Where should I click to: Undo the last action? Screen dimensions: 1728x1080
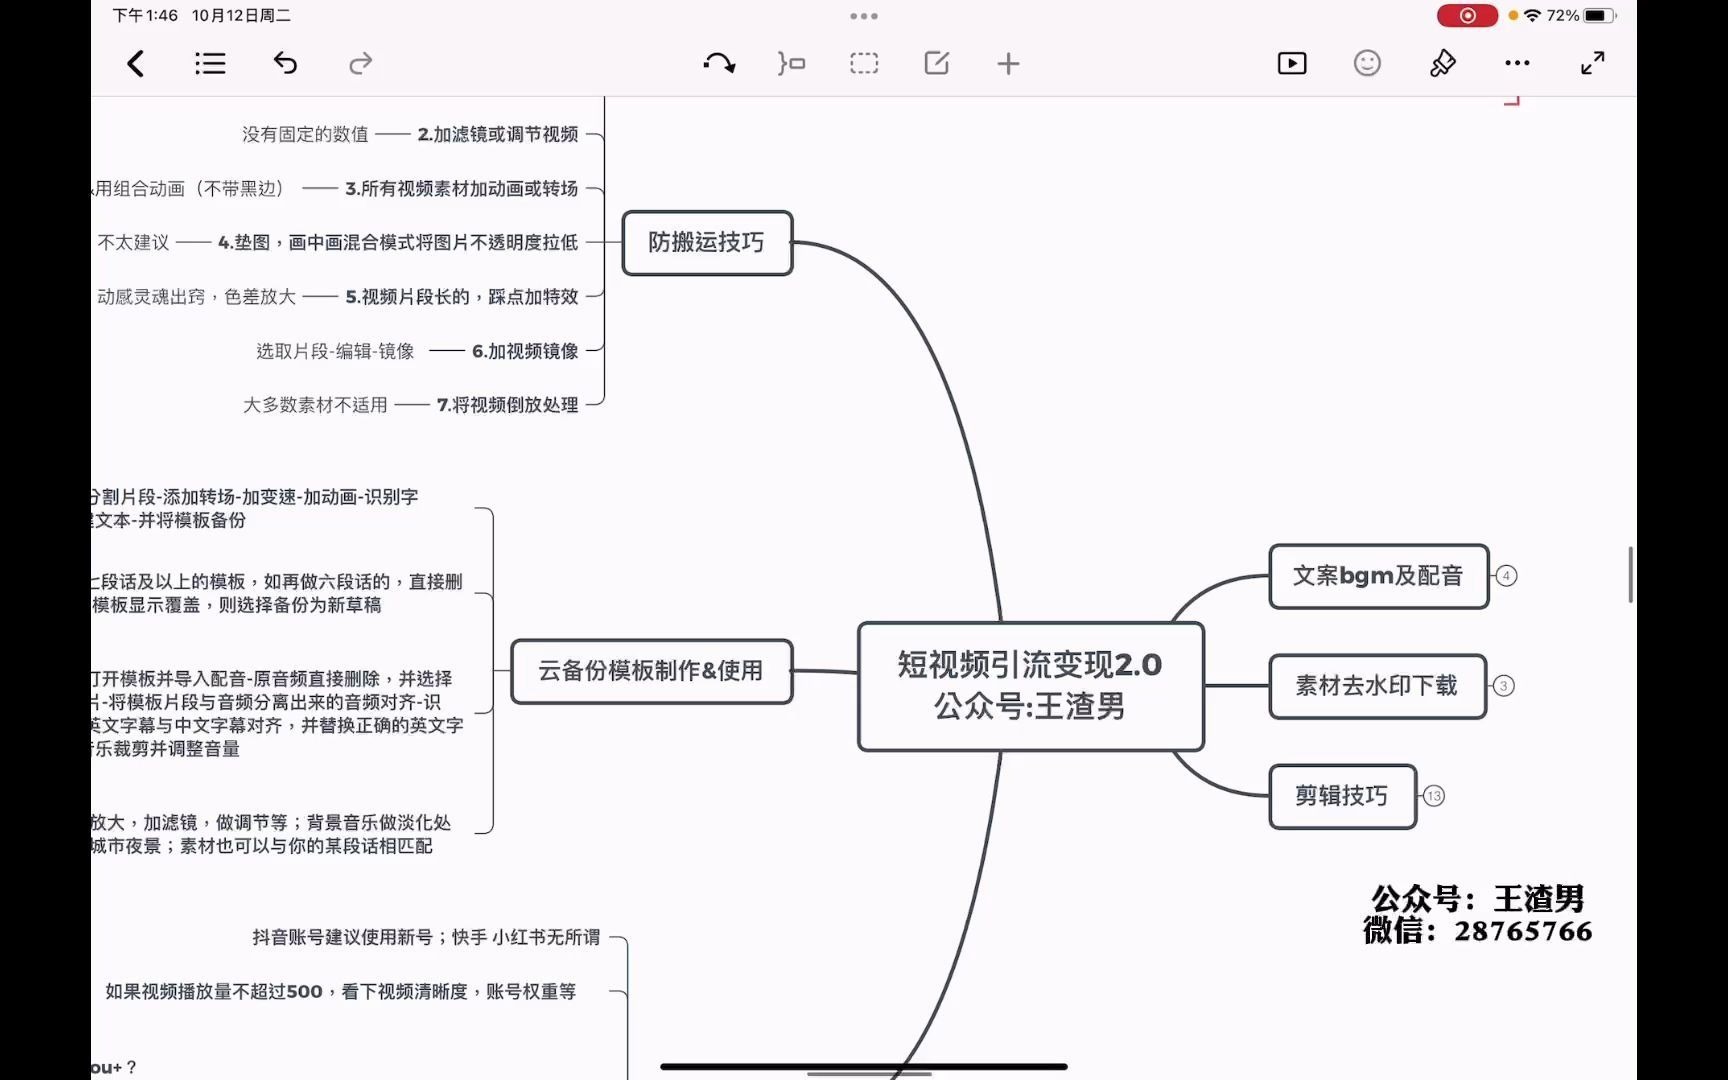point(285,64)
